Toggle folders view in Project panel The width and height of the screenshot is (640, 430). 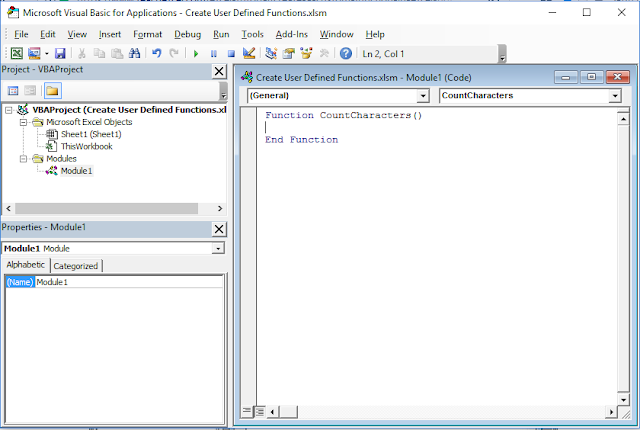tap(52, 91)
